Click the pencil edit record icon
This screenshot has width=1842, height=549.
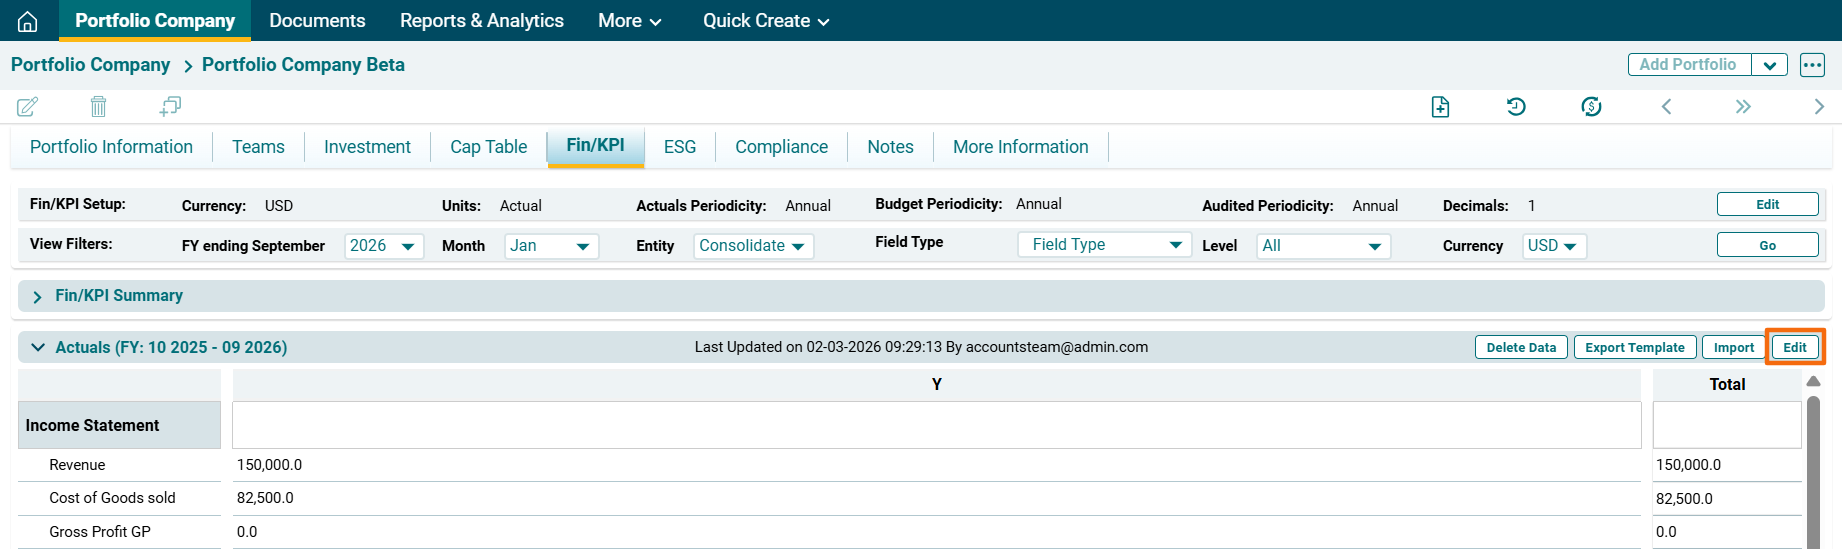point(28,106)
